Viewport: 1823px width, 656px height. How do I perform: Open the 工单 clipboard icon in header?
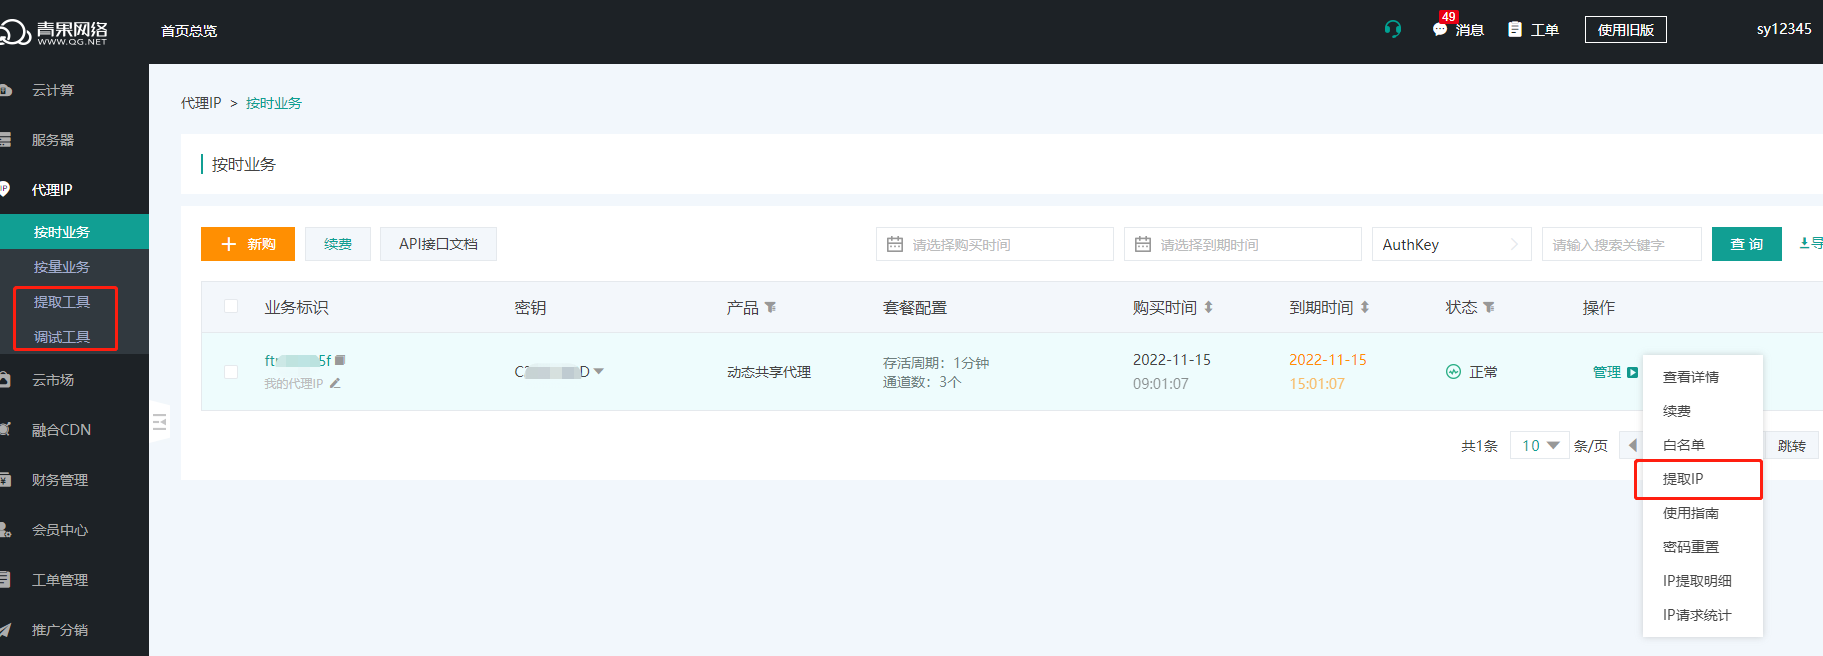click(1515, 30)
